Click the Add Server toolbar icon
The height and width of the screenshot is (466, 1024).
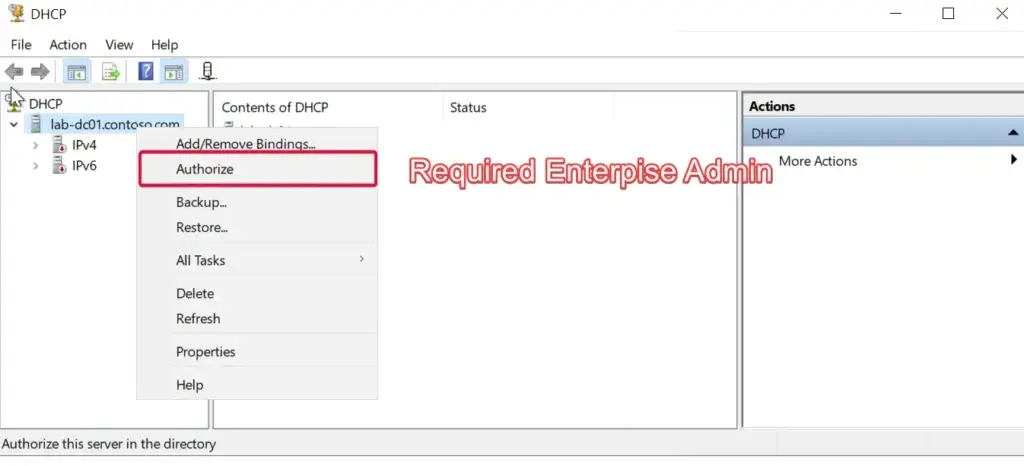(207, 71)
